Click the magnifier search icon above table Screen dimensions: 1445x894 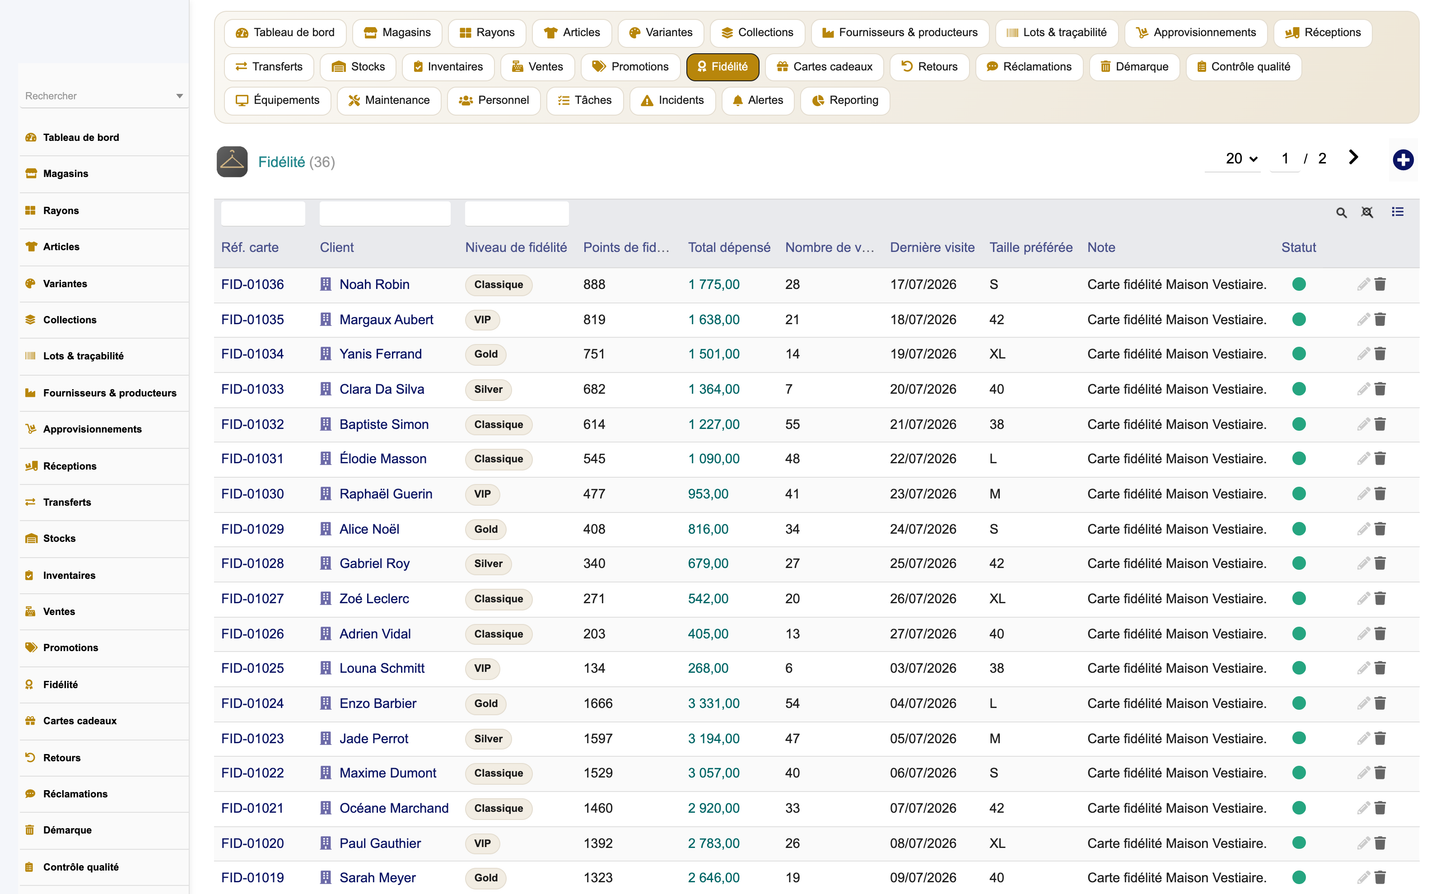[x=1342, y=212]
